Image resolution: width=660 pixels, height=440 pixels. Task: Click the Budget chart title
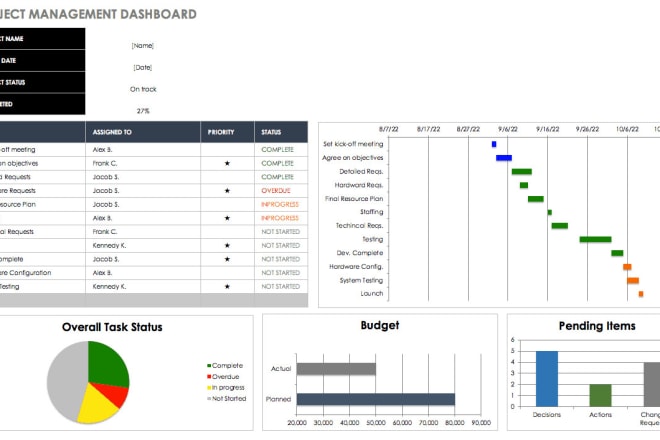380,325
